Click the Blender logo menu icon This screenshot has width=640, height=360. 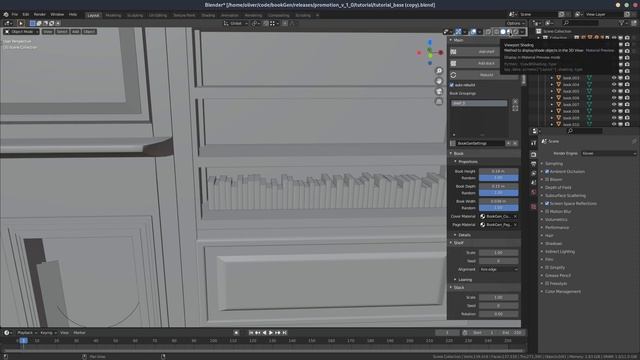(x=6, y=14)
